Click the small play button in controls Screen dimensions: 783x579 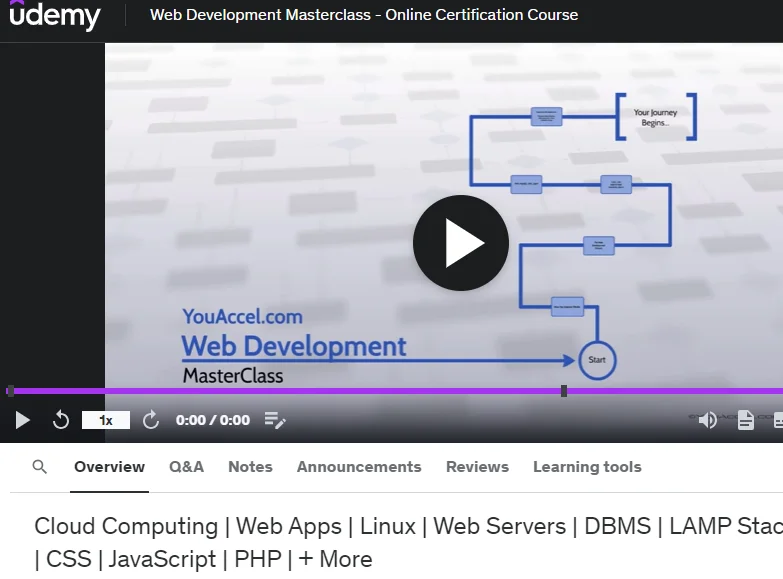(x=22, y=420)
